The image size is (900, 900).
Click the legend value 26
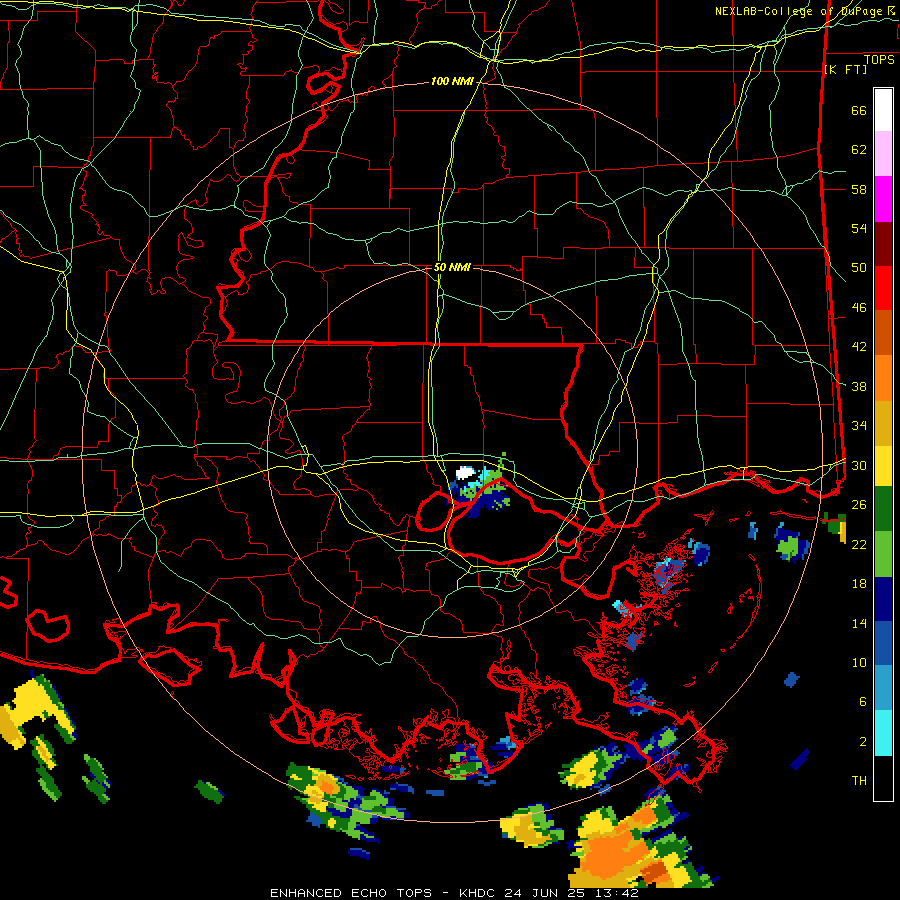click(859, 505)
